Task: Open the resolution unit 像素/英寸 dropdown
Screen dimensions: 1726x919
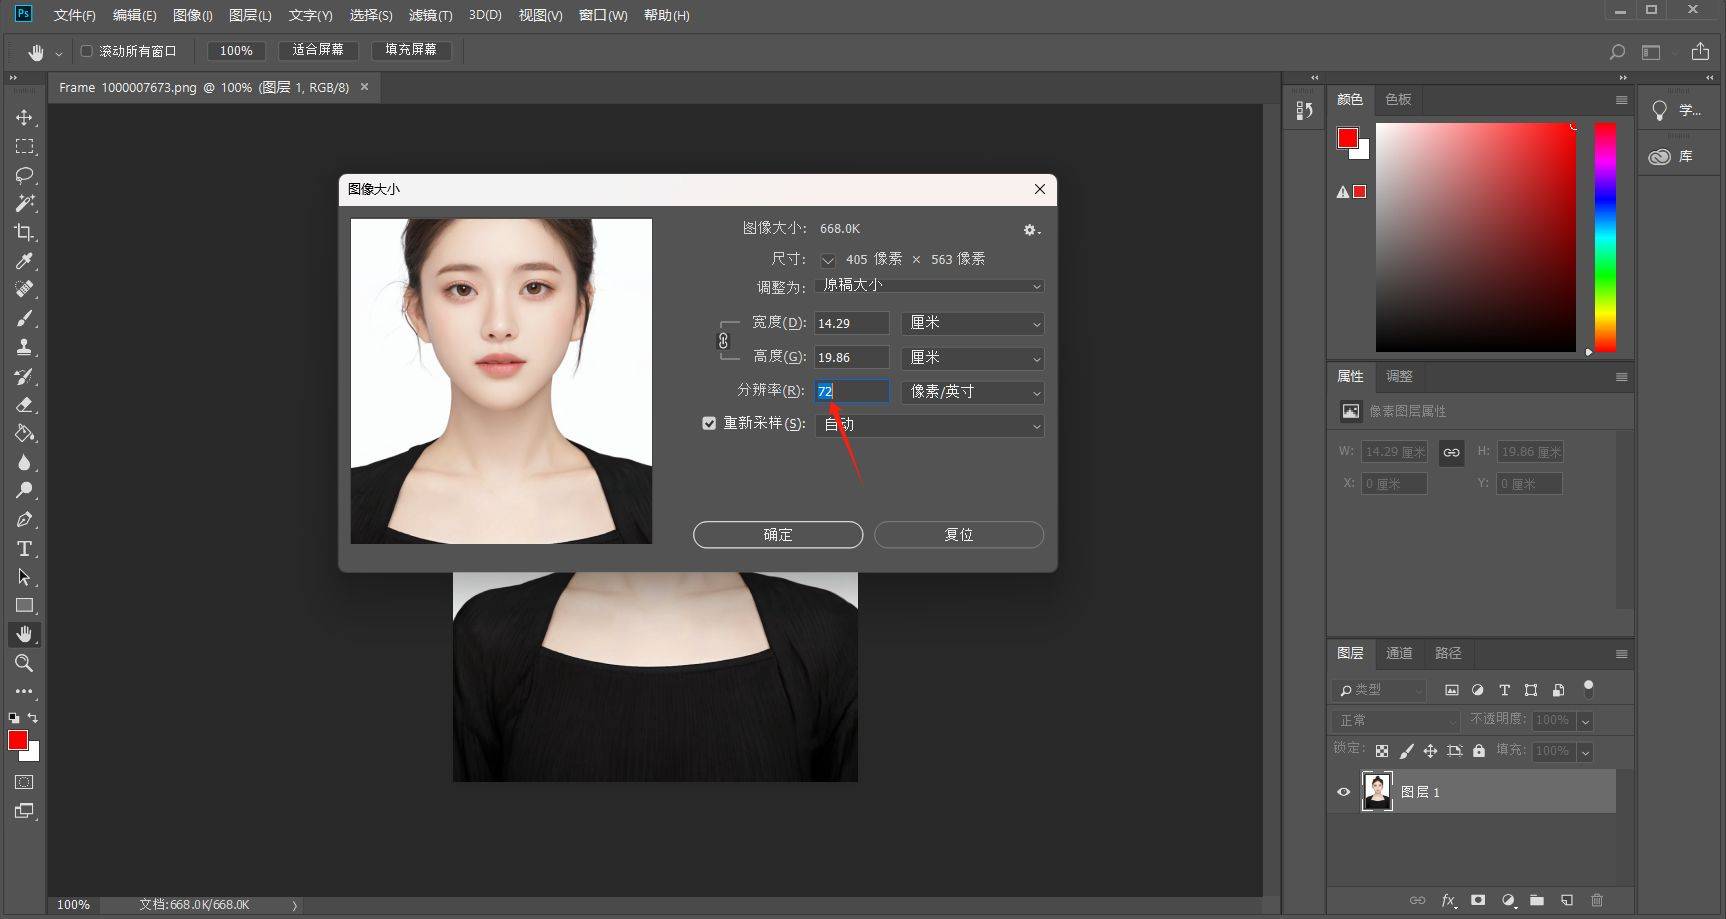Action: coord(972,392)
